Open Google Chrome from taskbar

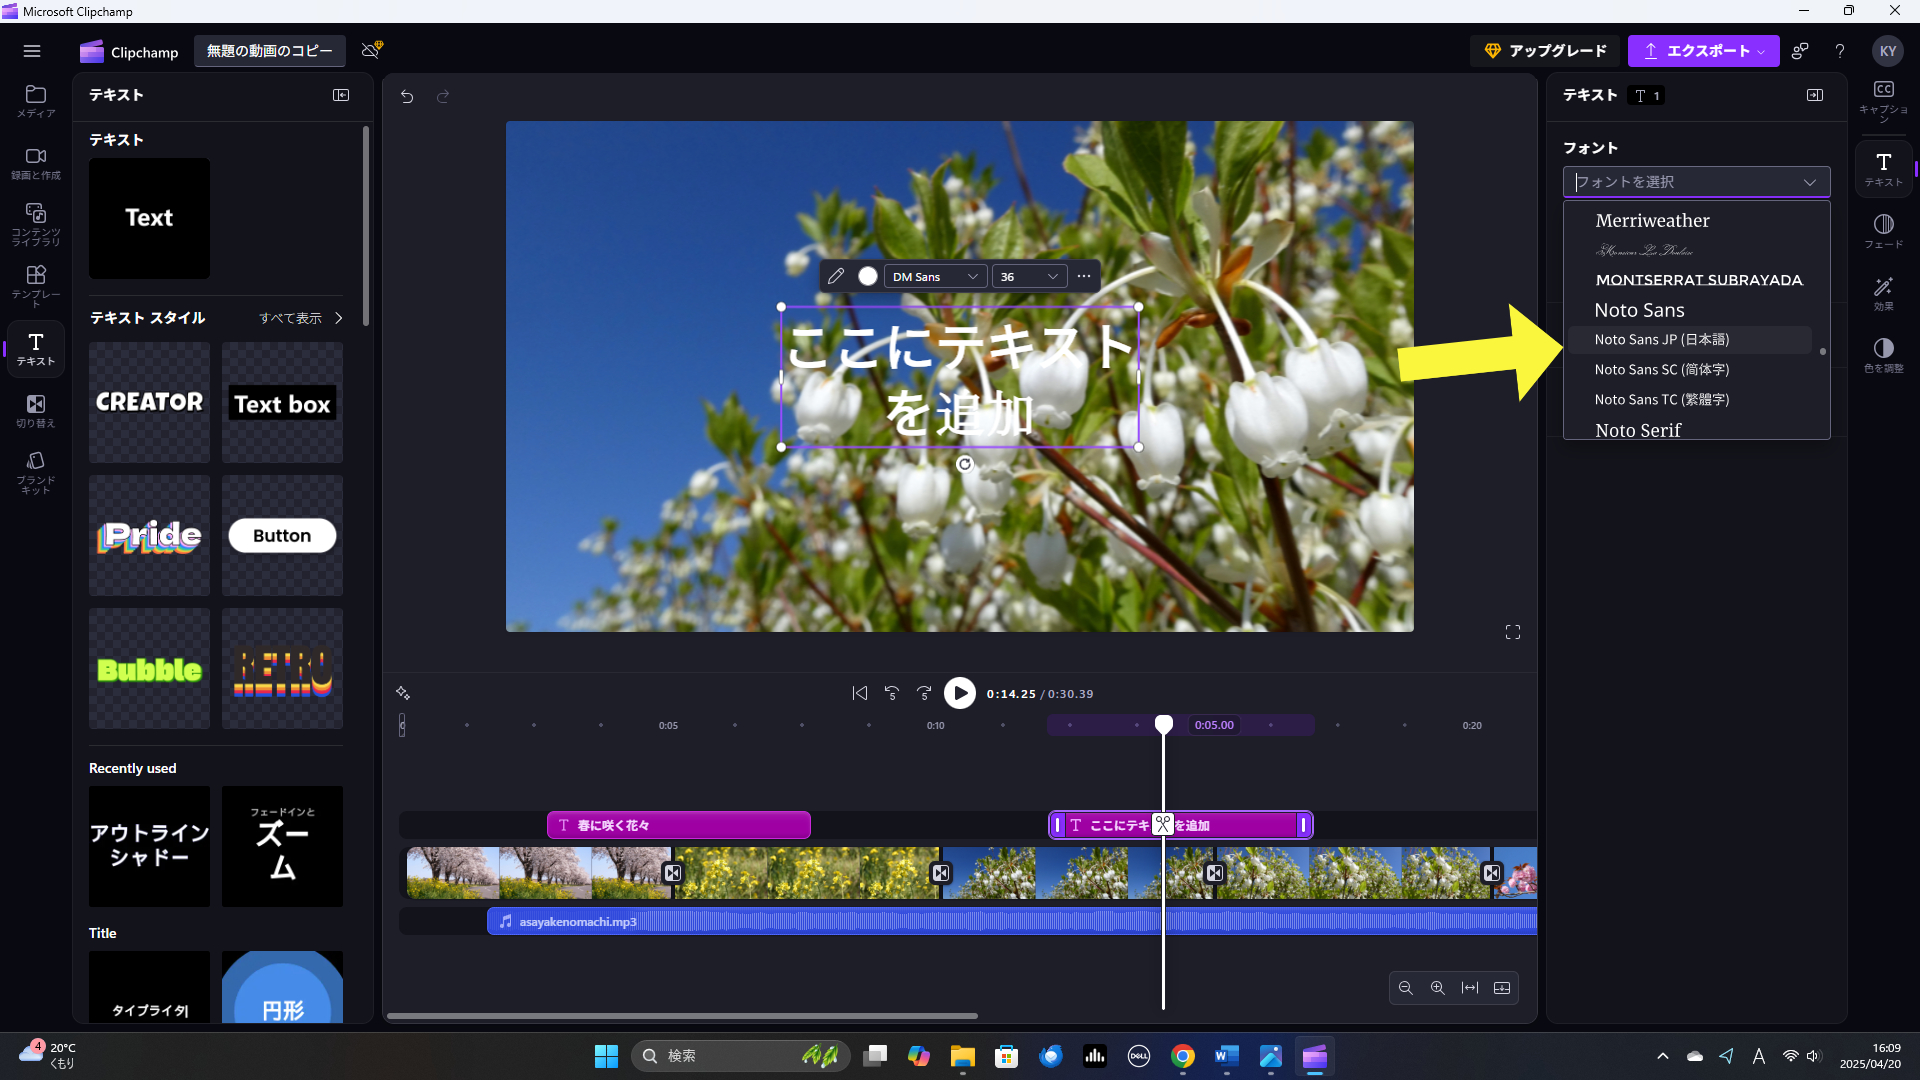click(x=1182, y=1056)
